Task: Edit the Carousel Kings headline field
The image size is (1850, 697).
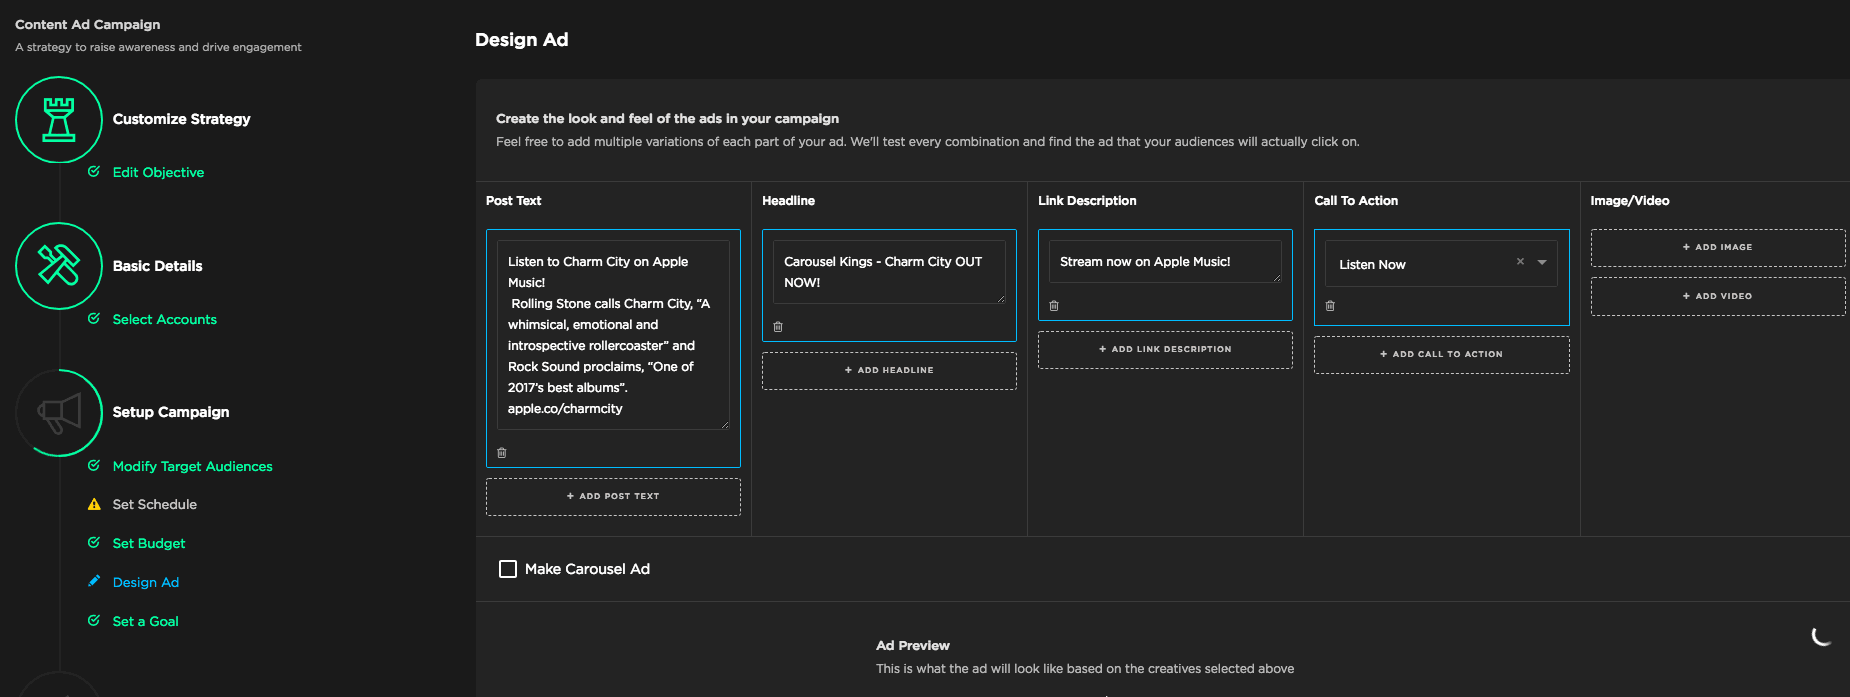Action: click(x=889, y=272)
